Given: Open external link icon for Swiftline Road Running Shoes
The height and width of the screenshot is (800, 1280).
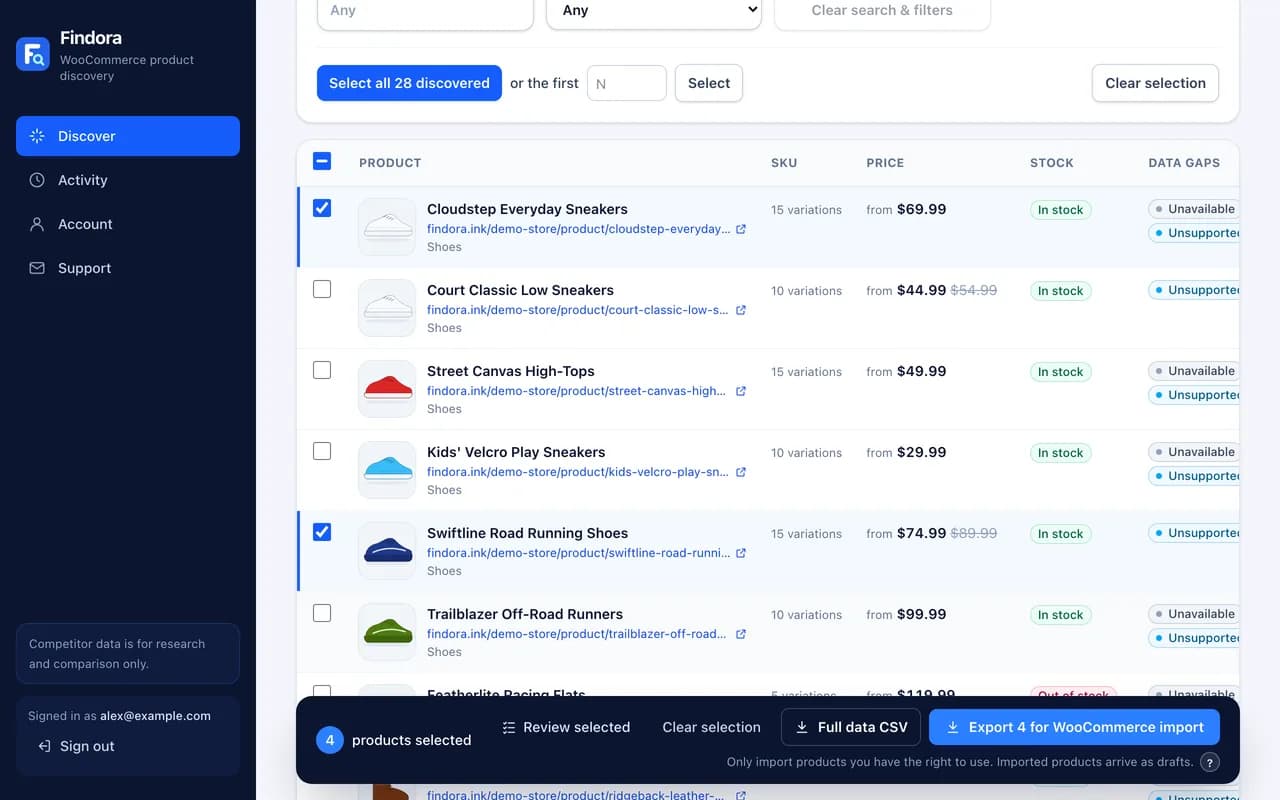Looking at the screenshot, I should [x=741, y=553].
